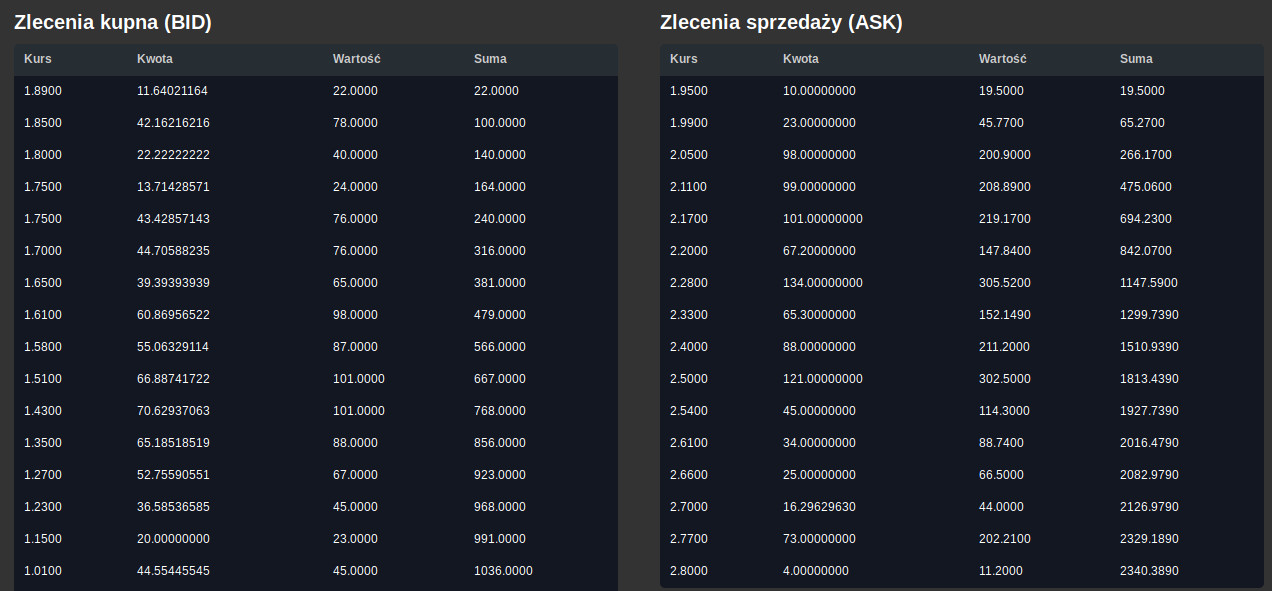Click the Kurs column header in BID table
This screenshot has height=591, width=1272.
37,58
